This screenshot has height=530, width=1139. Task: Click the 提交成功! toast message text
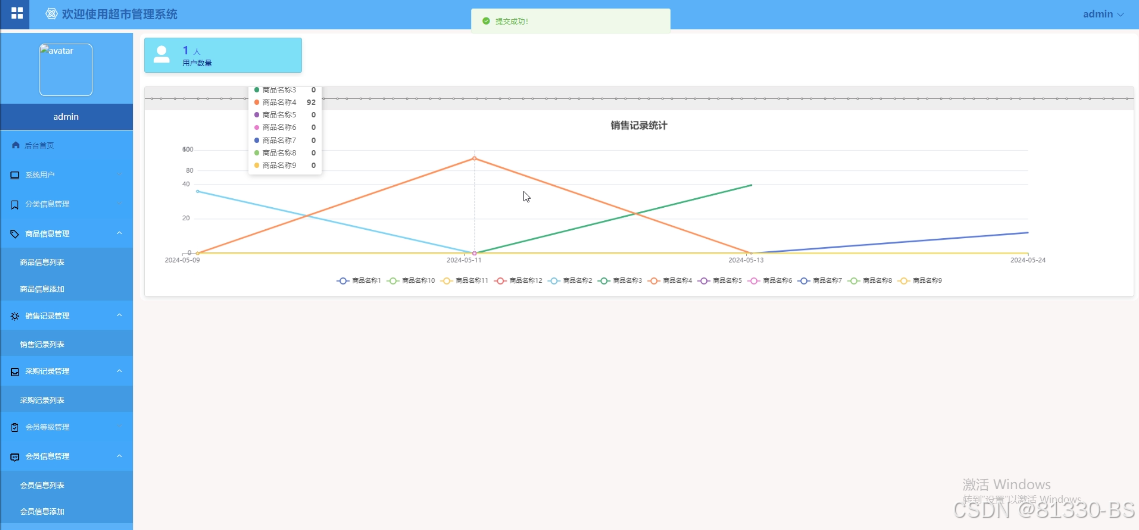(512, 21)
